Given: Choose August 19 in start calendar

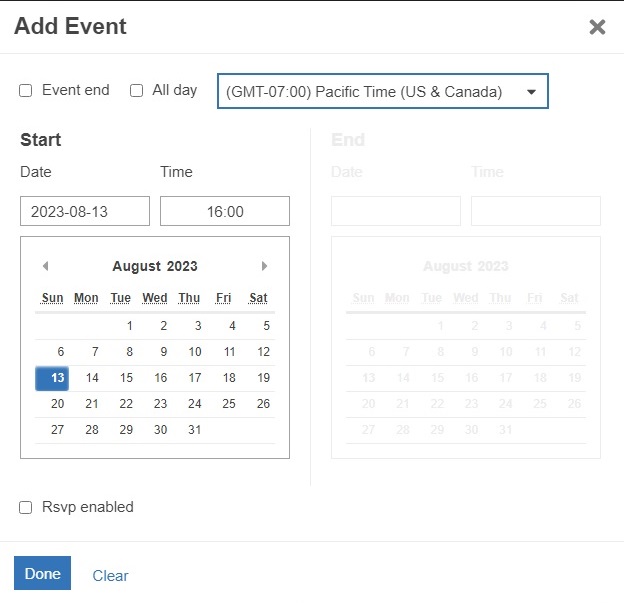Looking at the screenshot, I should click(x=263, y=378).
